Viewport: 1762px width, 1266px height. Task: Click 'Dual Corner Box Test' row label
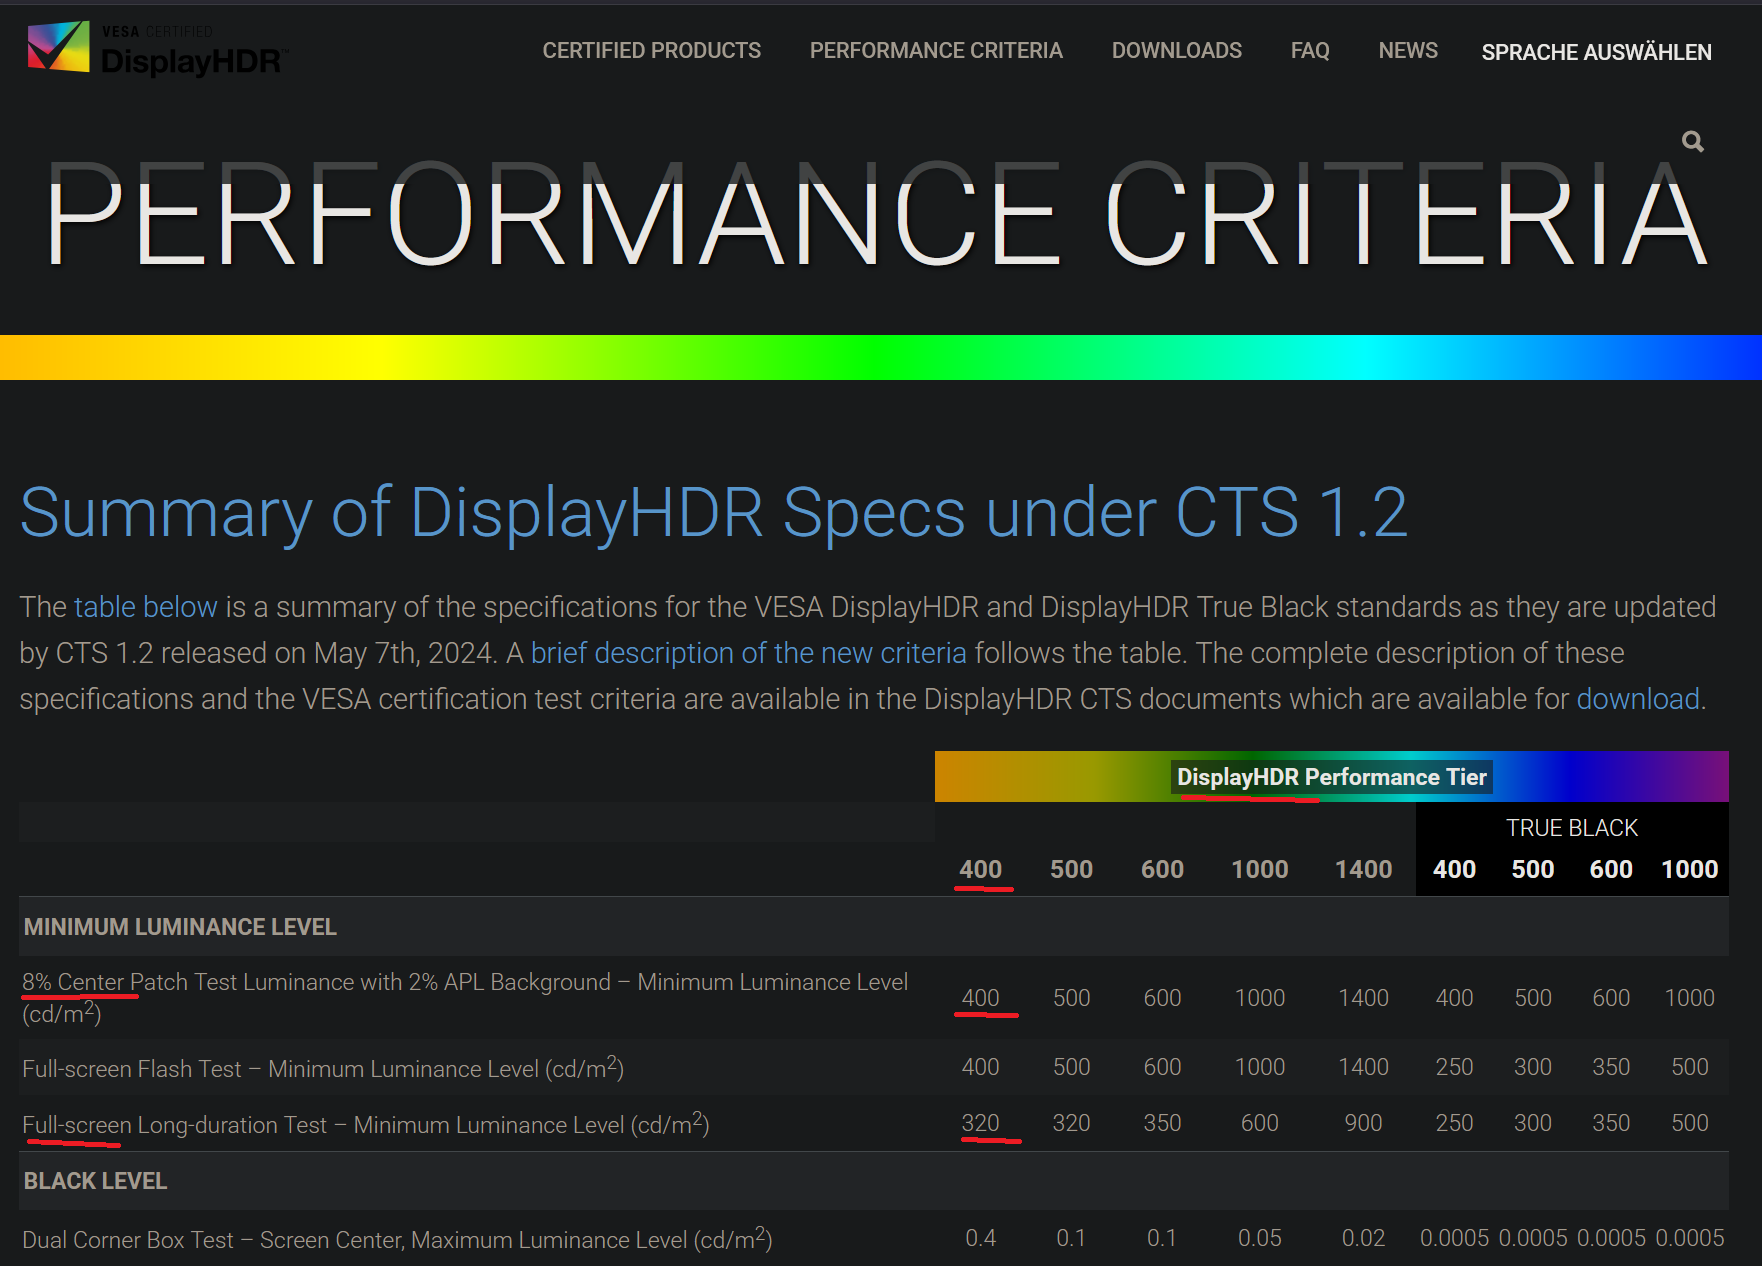tap(397, 1239)
